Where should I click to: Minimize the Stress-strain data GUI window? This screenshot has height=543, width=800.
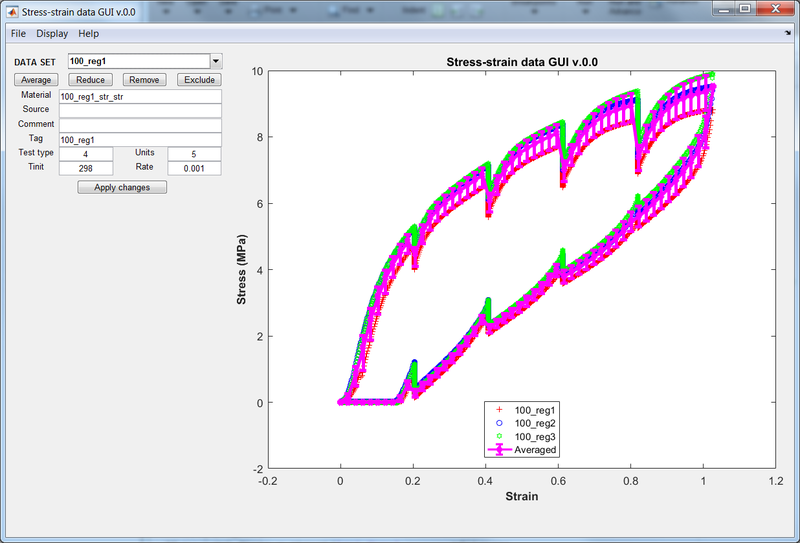[720, 9]
